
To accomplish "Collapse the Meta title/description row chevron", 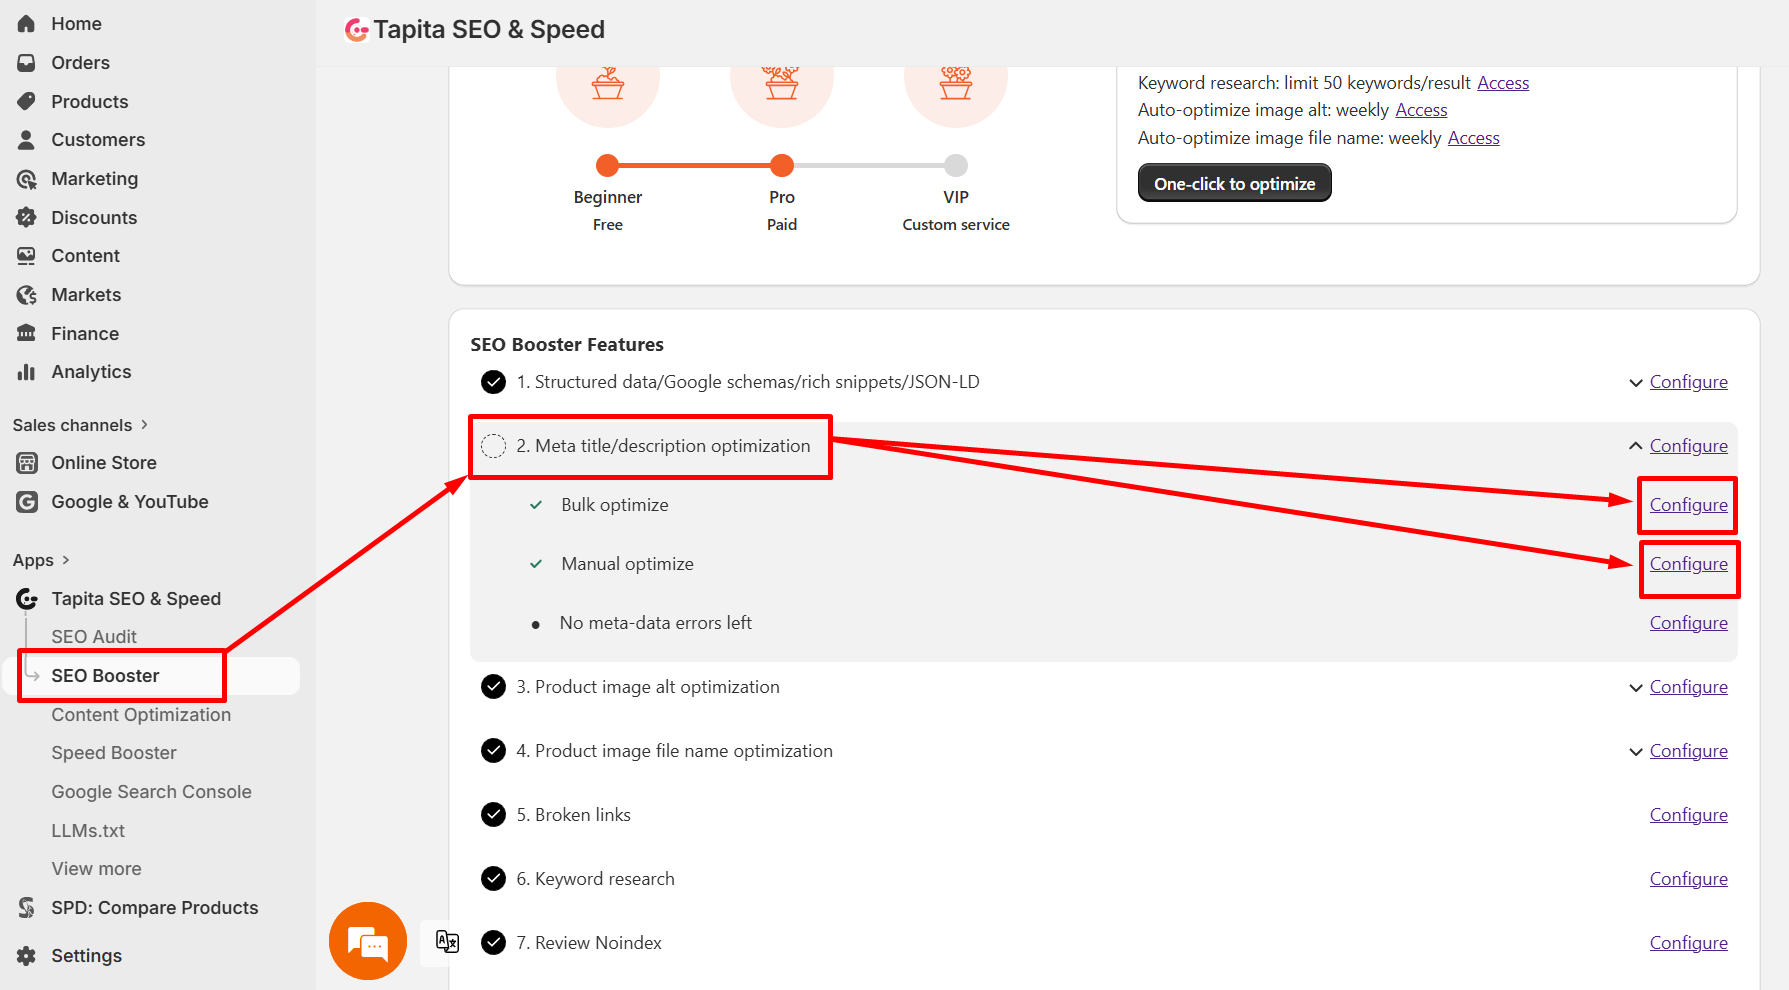I will coord(1636,446).
